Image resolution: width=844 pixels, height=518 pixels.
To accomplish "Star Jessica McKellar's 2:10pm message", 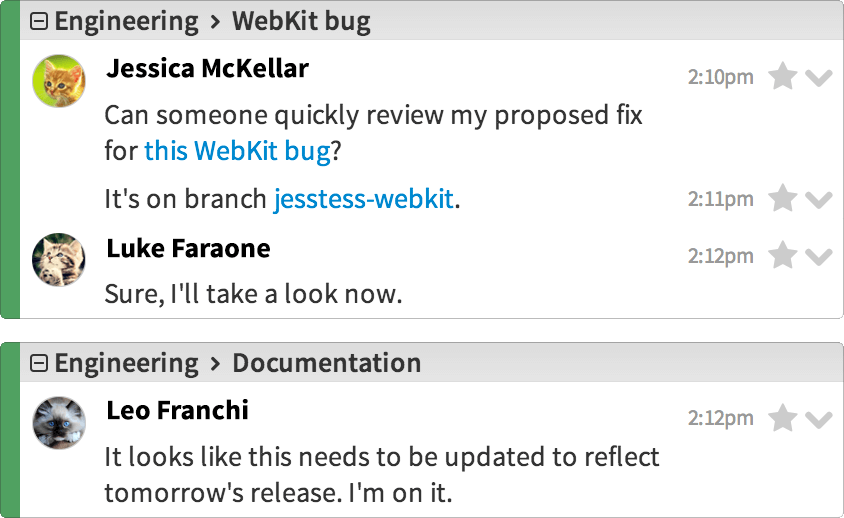I will [x=782, y=76].
